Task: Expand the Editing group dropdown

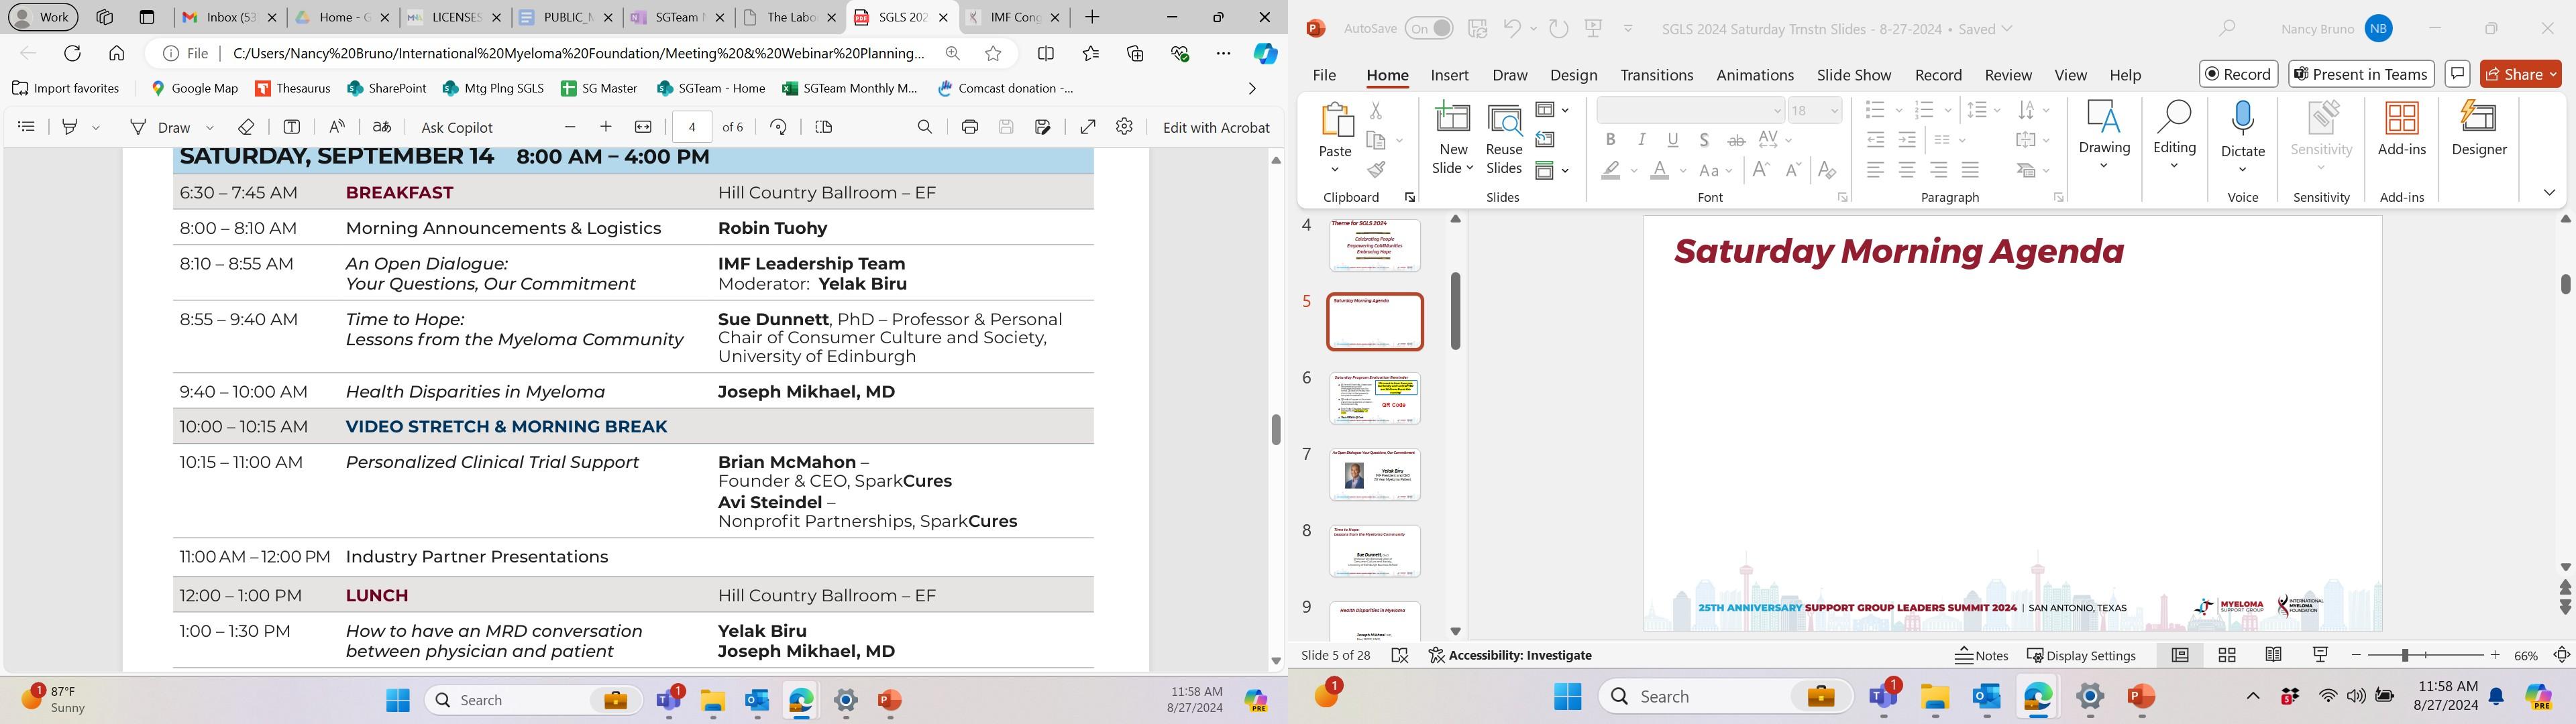Action: tap(2174, 166)
